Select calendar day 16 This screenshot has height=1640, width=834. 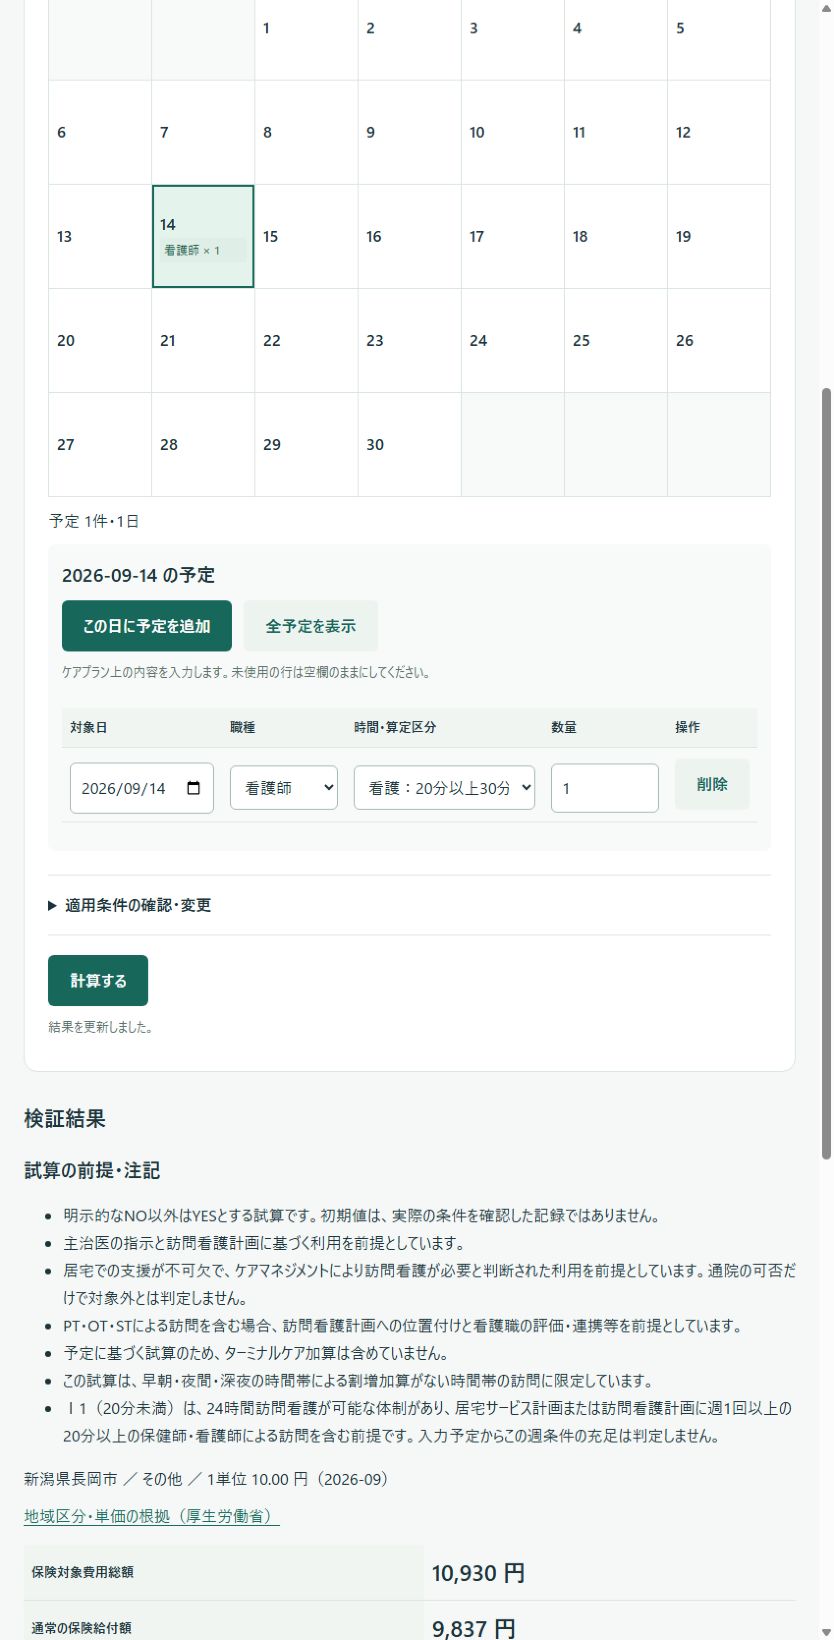(409, 236)
